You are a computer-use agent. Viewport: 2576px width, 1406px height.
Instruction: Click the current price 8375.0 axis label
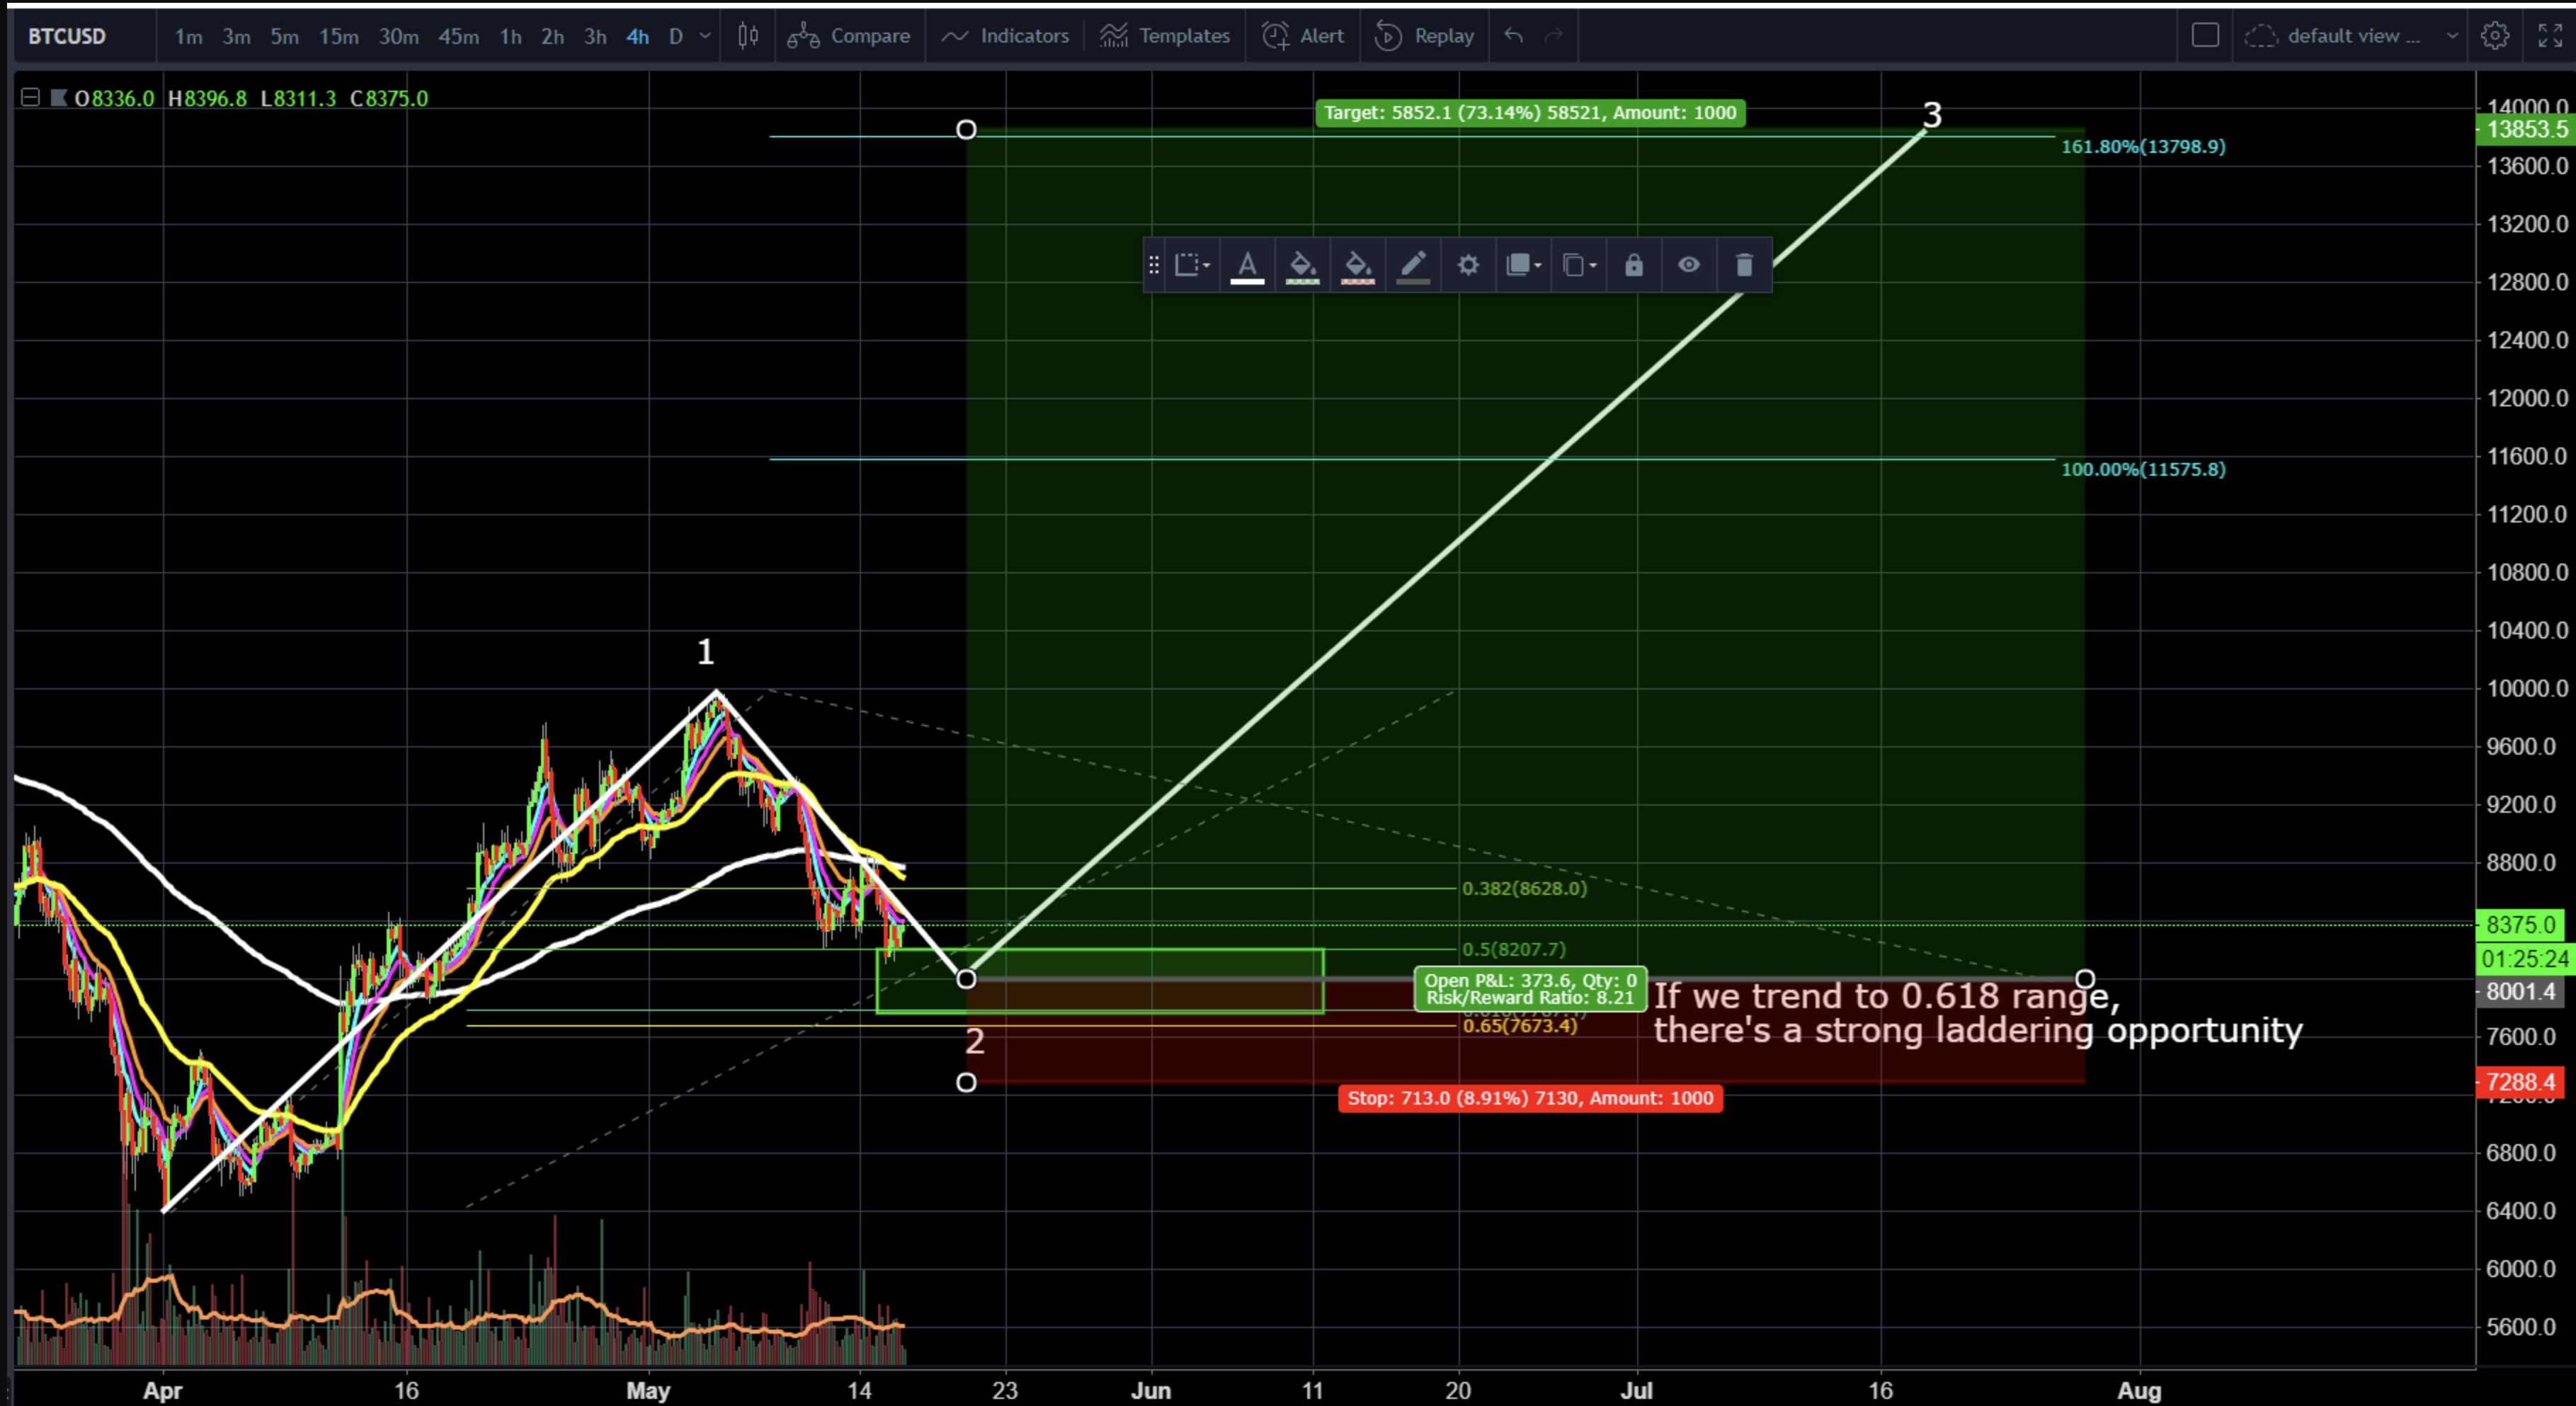pyautogui.click(x=2521, y=924)
